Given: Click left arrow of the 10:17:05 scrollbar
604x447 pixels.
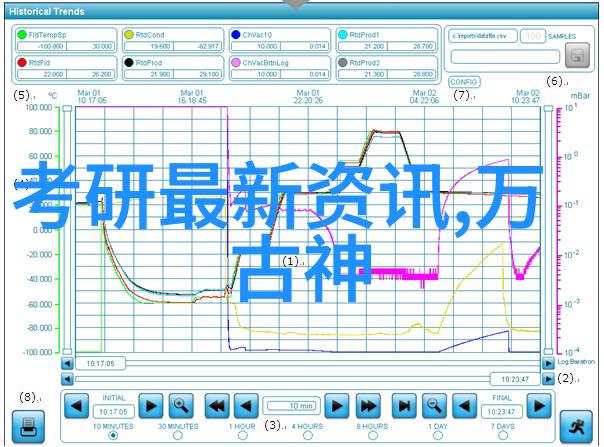Looking at the screenshot, I should click(x=67, y=363).
